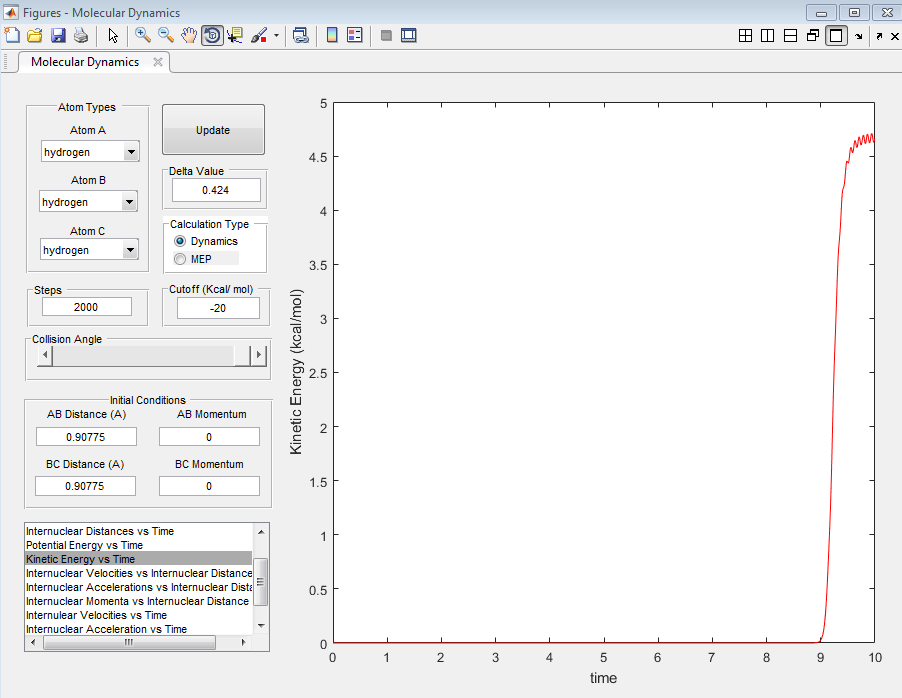The image size is (902, 698).
Task: Select the Zoom In magnifier tool
Action: (143, 35)
